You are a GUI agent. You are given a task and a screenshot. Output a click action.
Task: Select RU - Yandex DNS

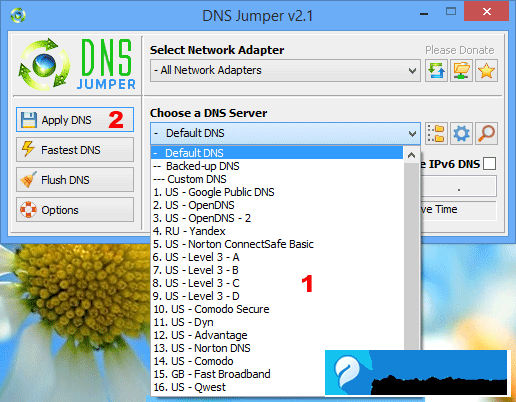coord(277,231)
